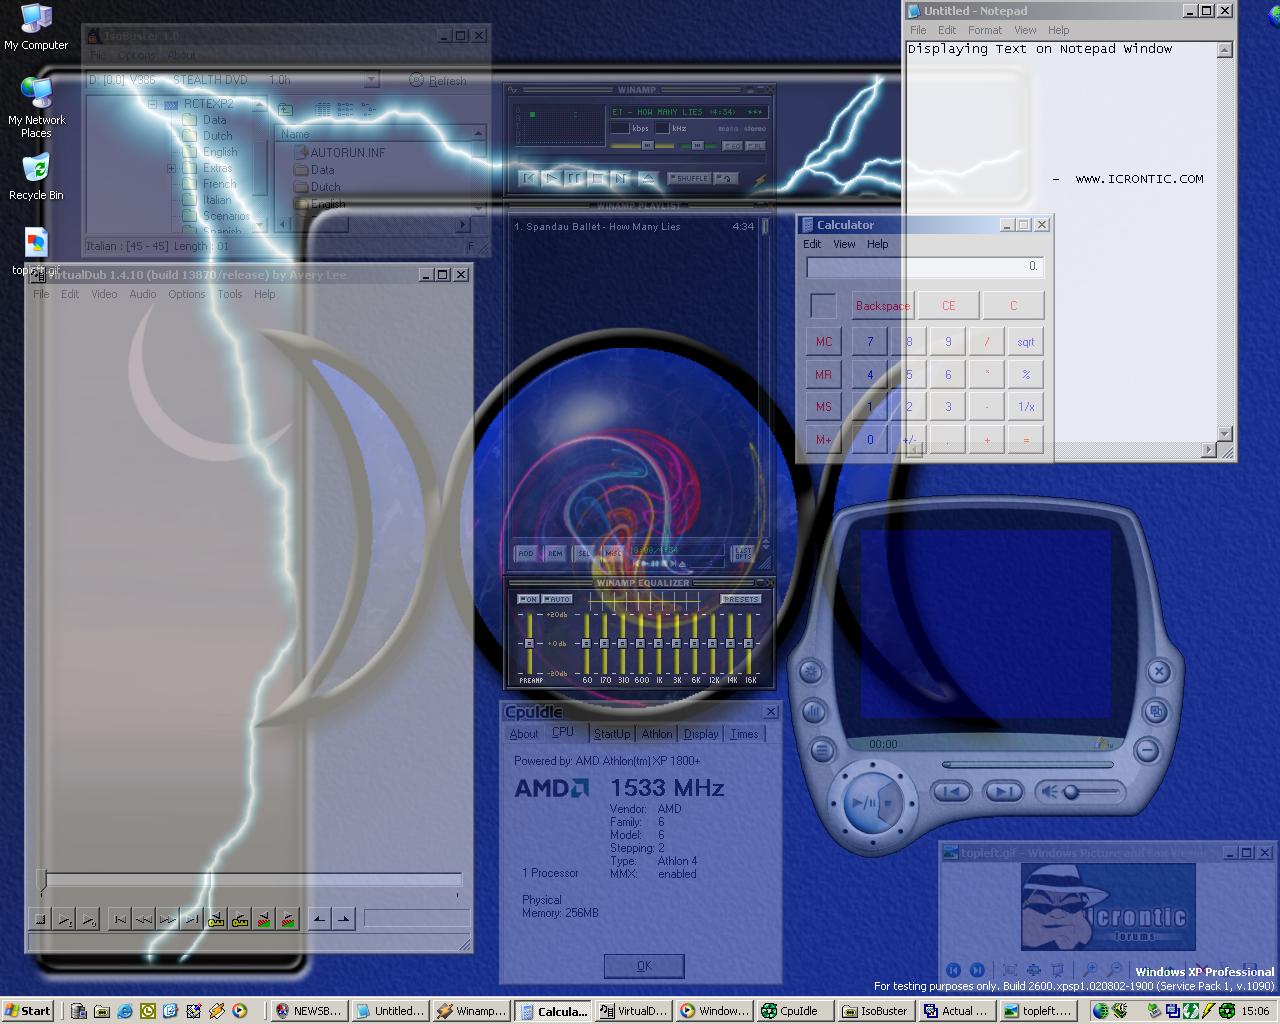Click the Winamp lightning bolt logo

point(760,181)
